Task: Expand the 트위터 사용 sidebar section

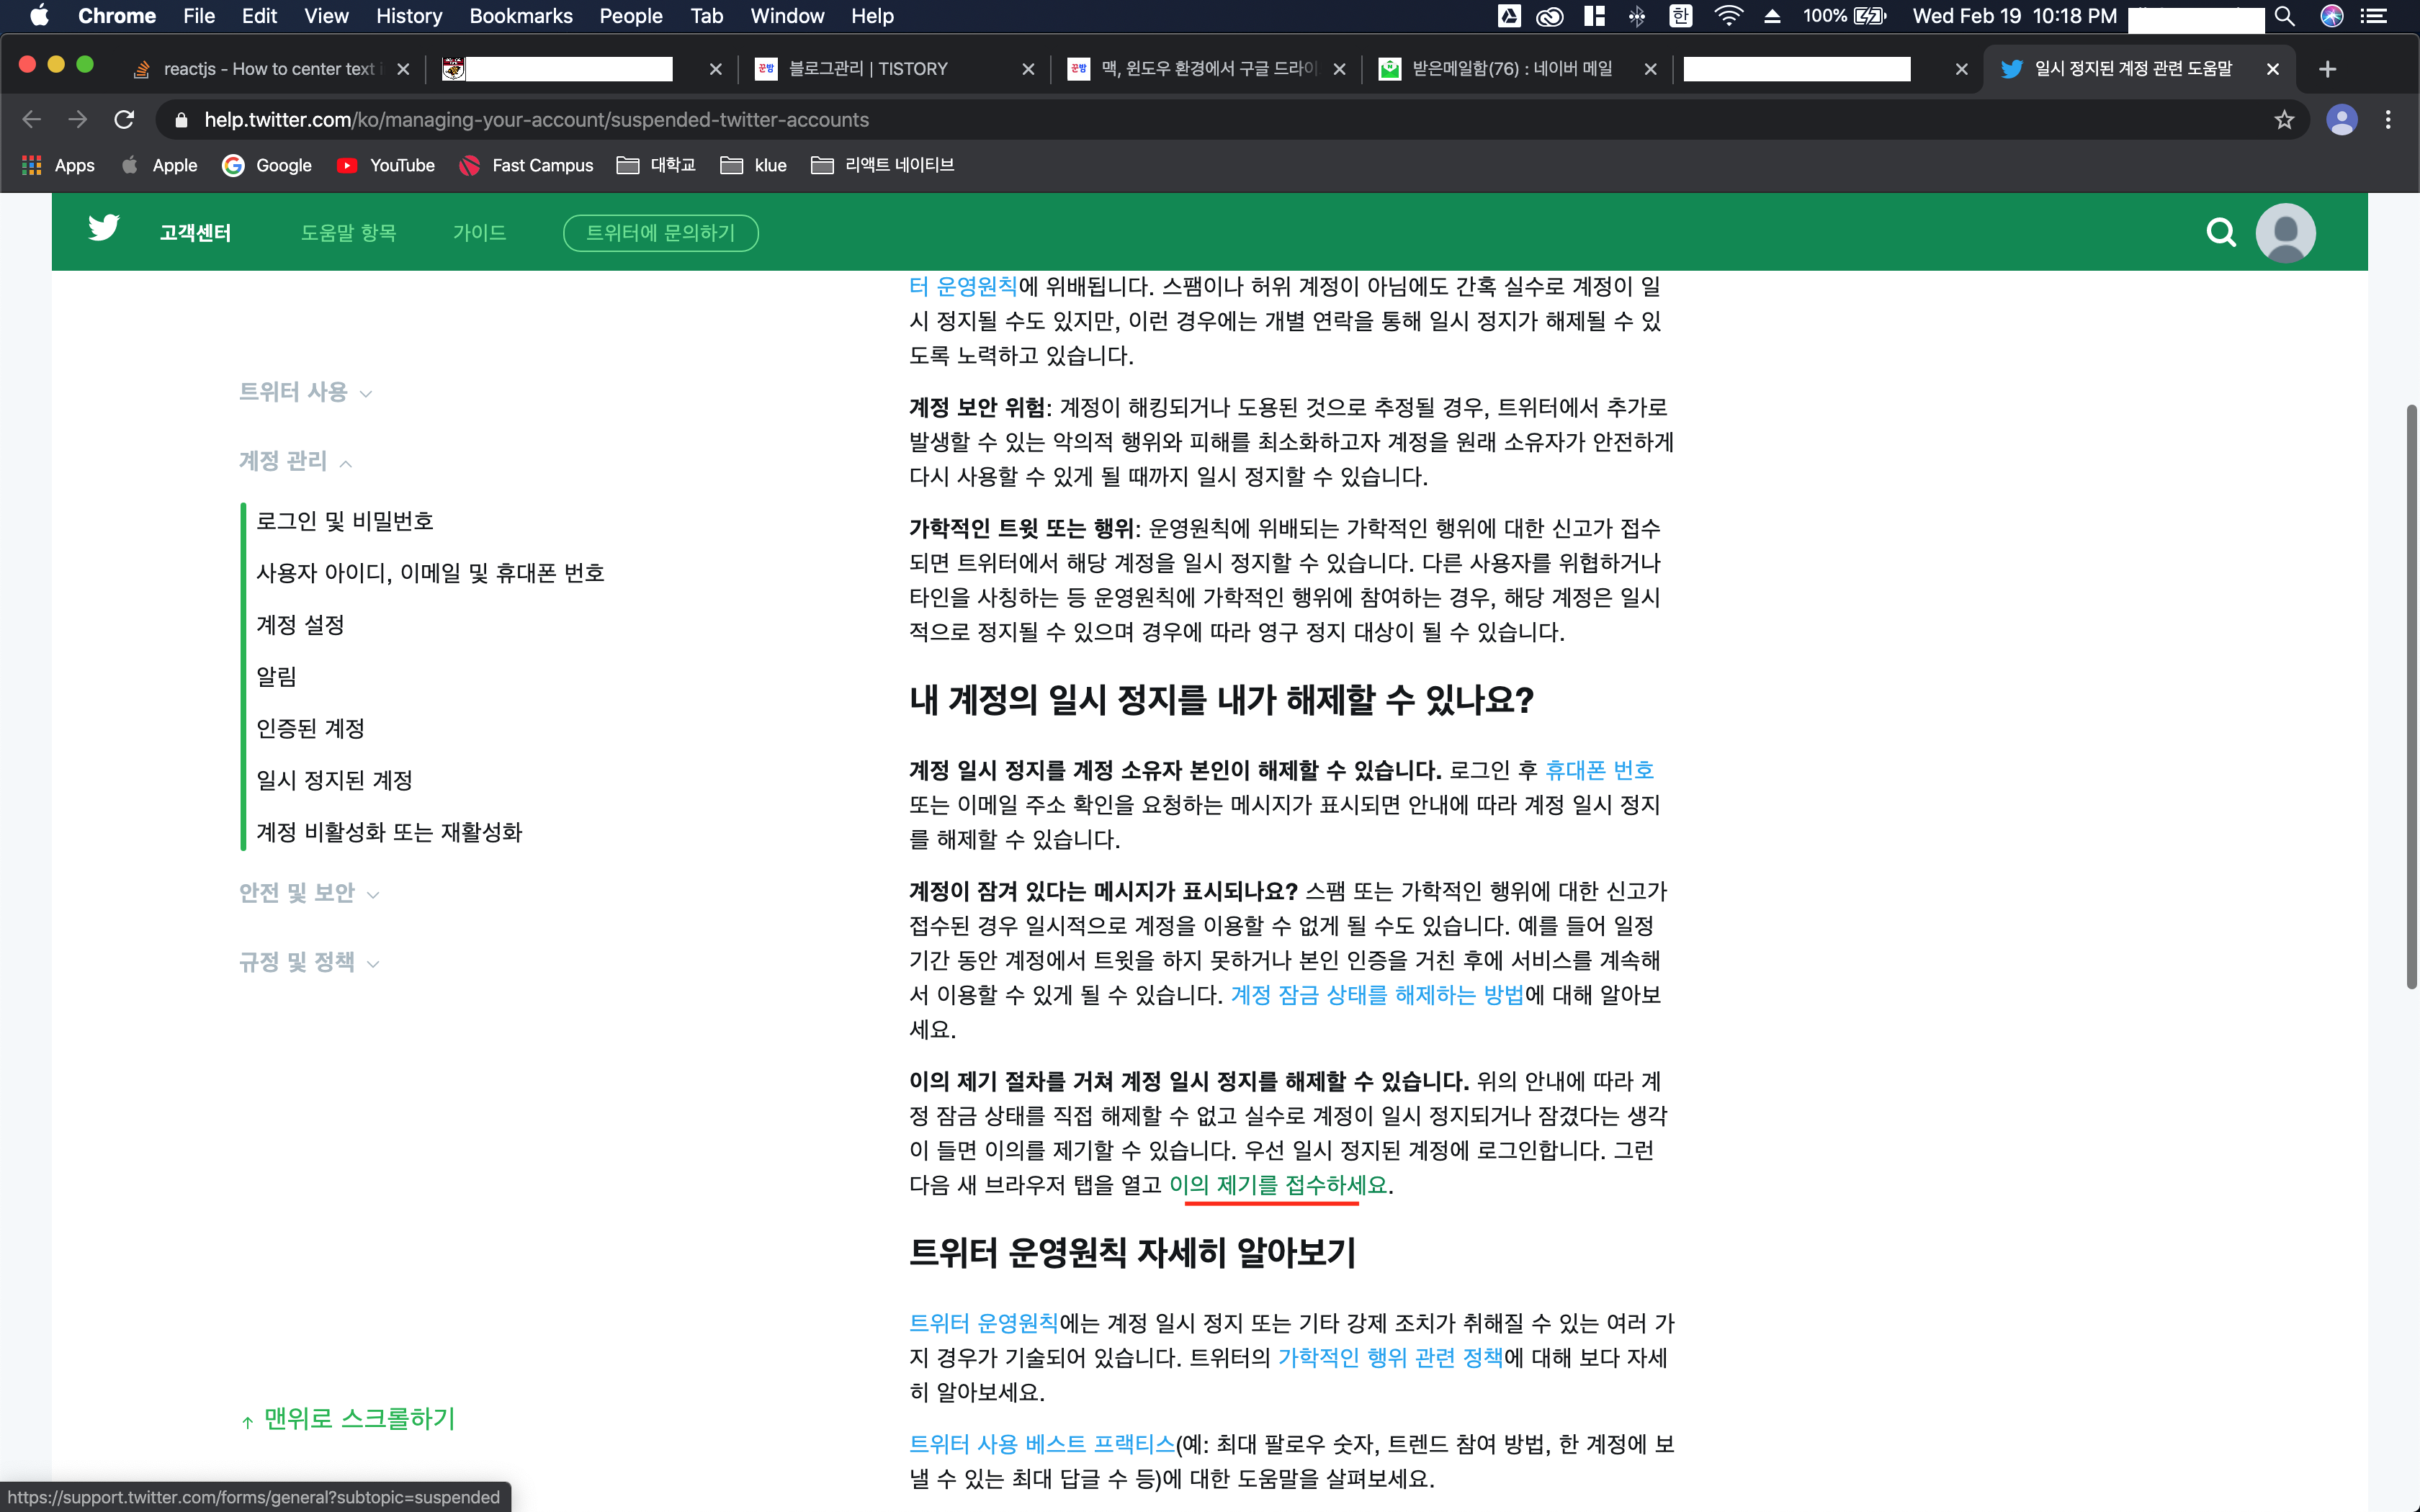Action: point(304,392)
